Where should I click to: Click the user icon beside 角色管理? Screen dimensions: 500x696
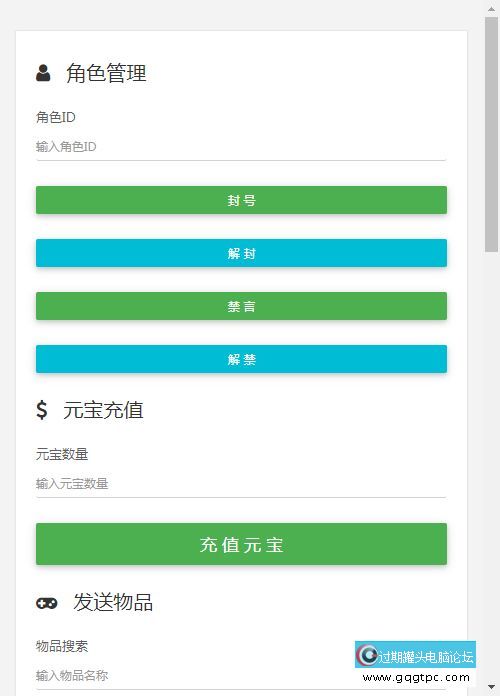tap(43, 73)
